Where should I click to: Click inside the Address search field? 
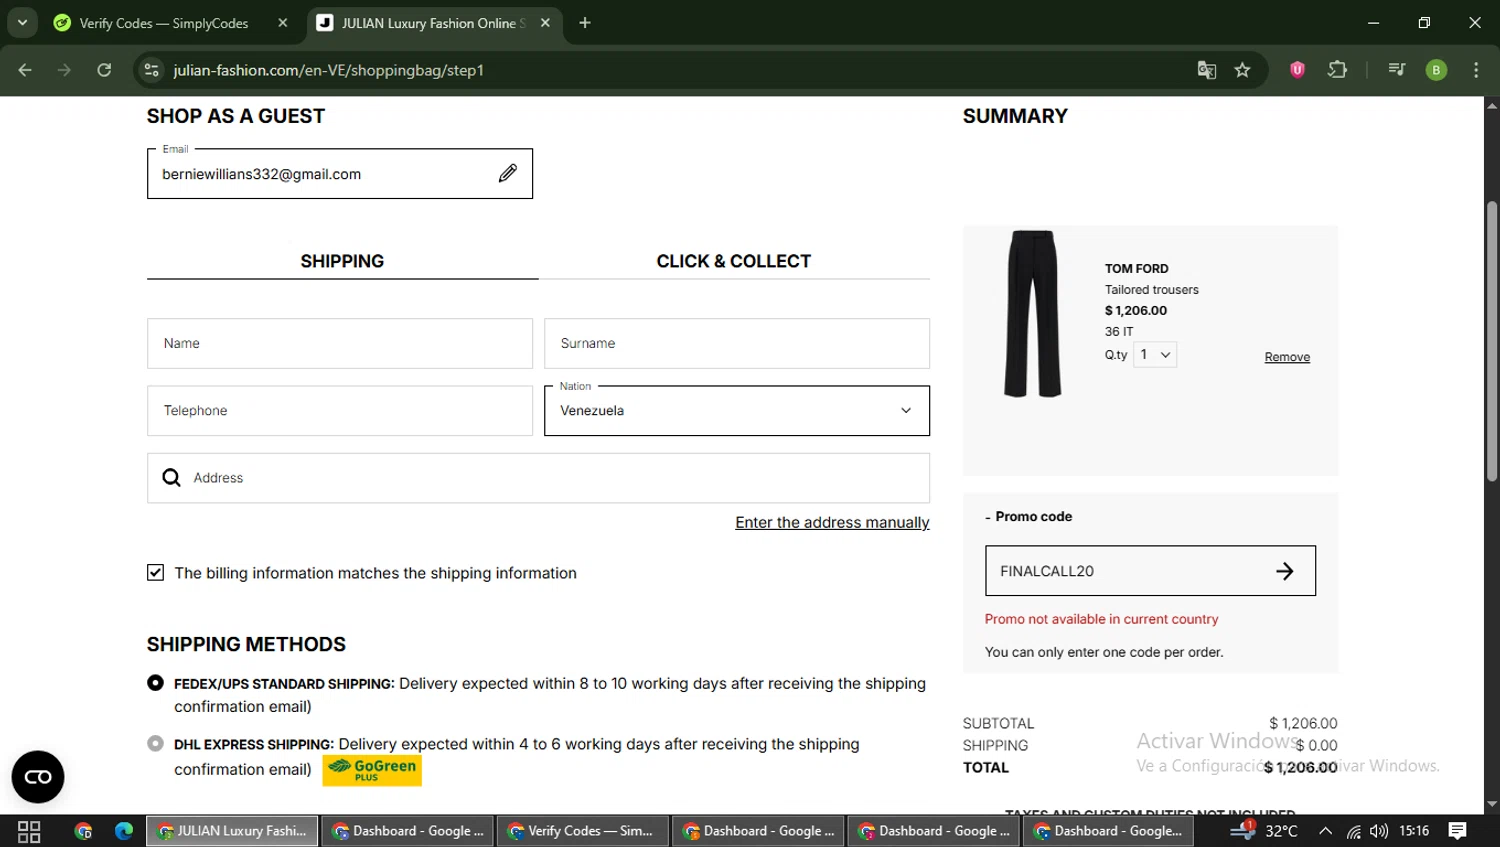(x=538, y=478)
